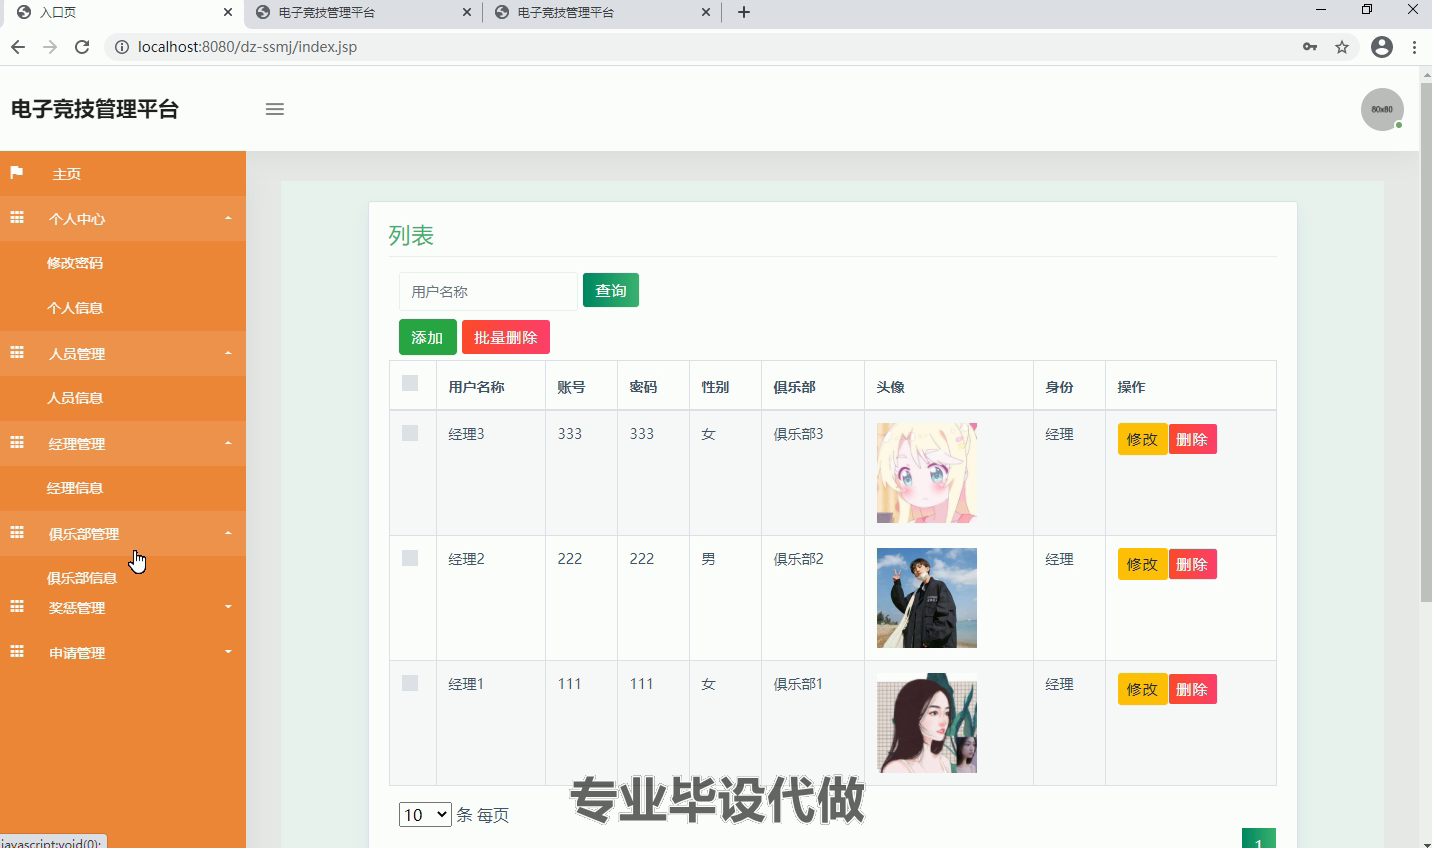Click 删除 for 经理1

tap(1192, 689)
